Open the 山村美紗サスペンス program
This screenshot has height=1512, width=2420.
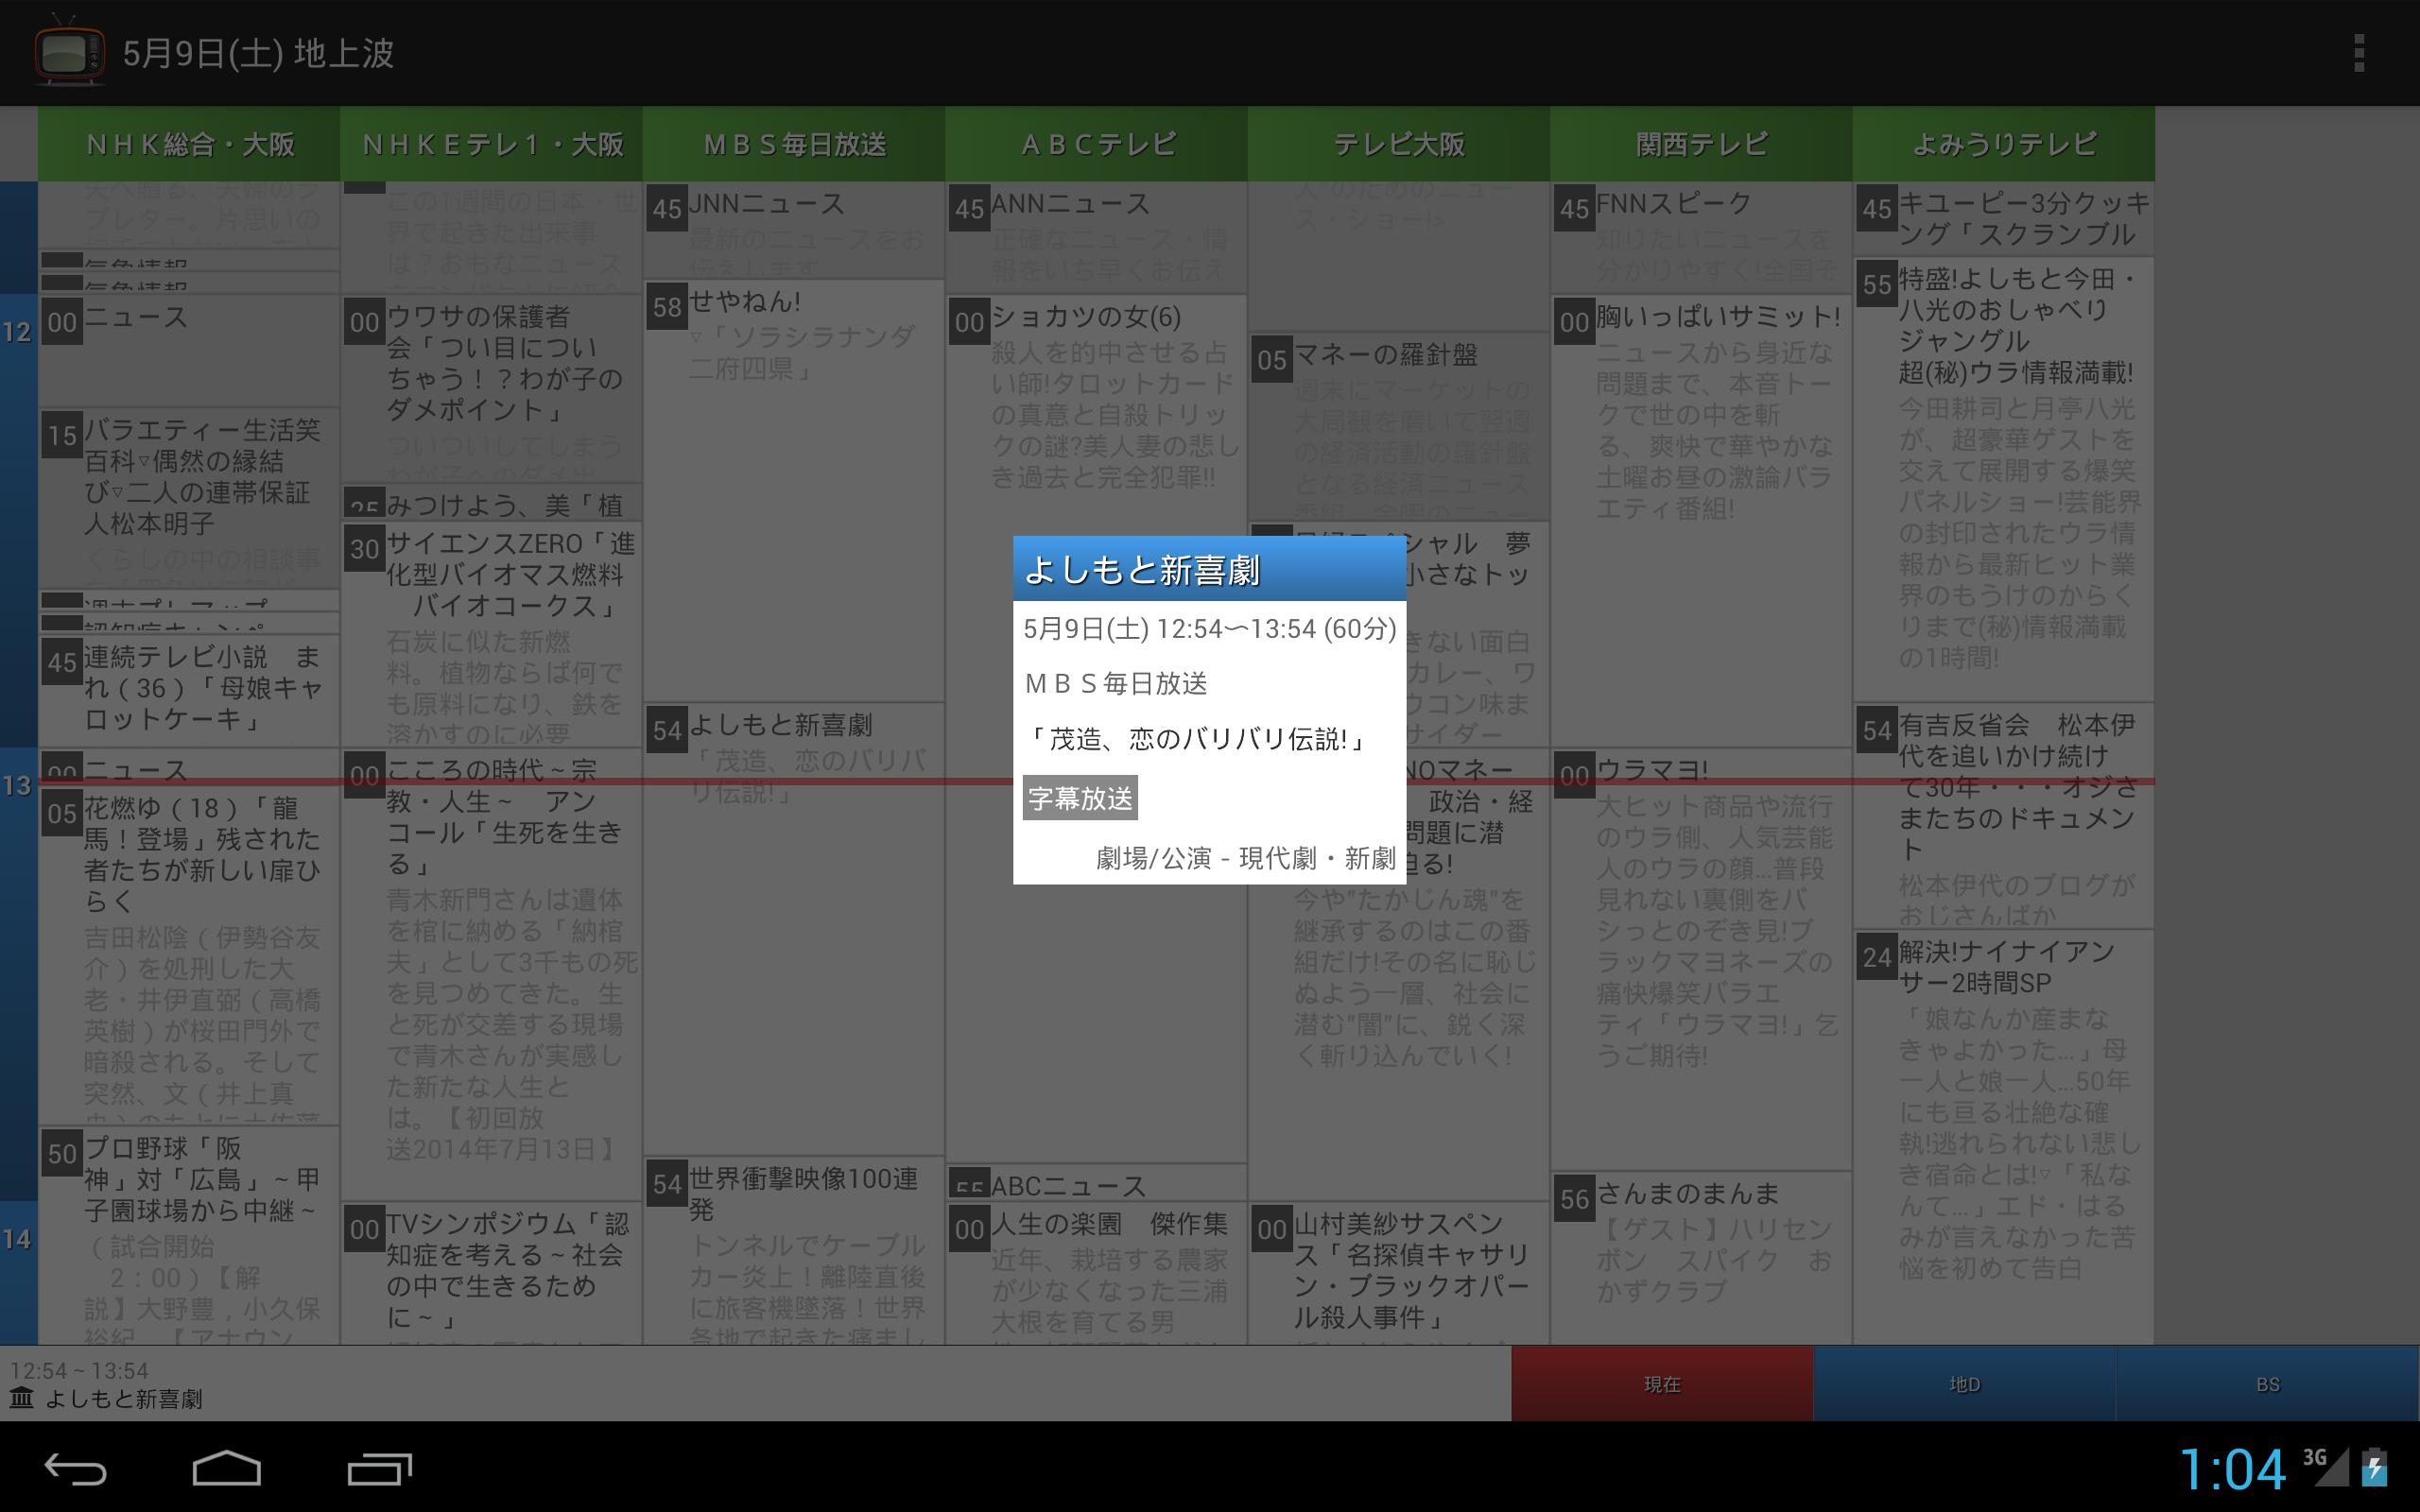pos(1399,1273)
